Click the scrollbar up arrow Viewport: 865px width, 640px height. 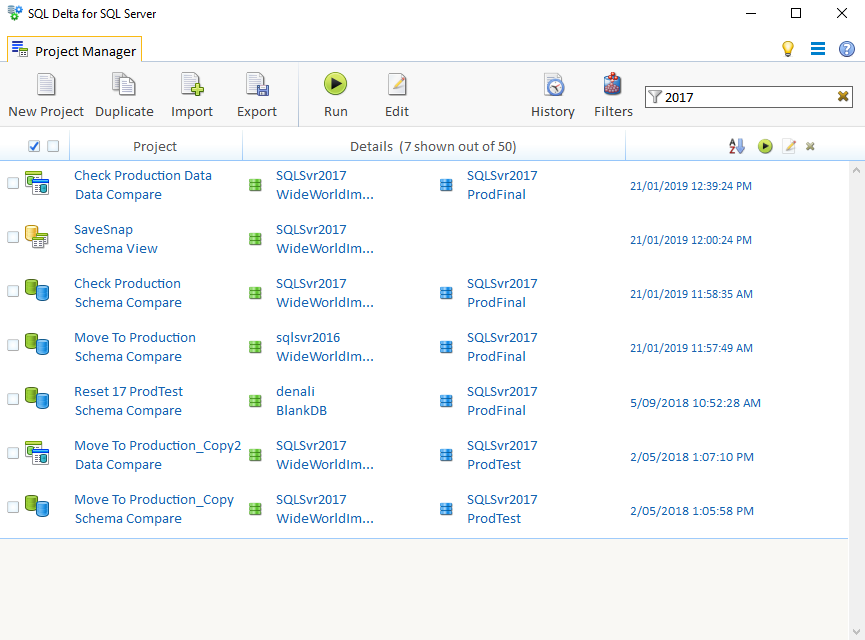tap(856, 170)
